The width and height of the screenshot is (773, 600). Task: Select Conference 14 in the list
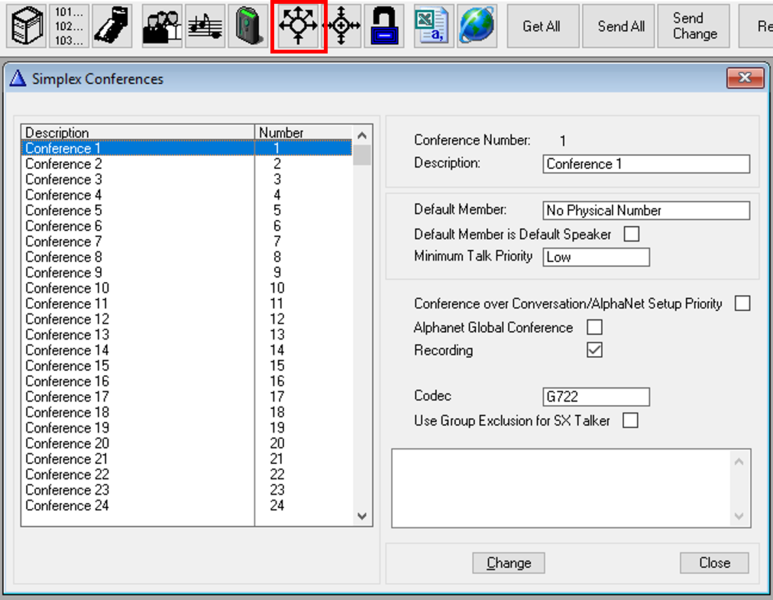[x=187, y=350]
